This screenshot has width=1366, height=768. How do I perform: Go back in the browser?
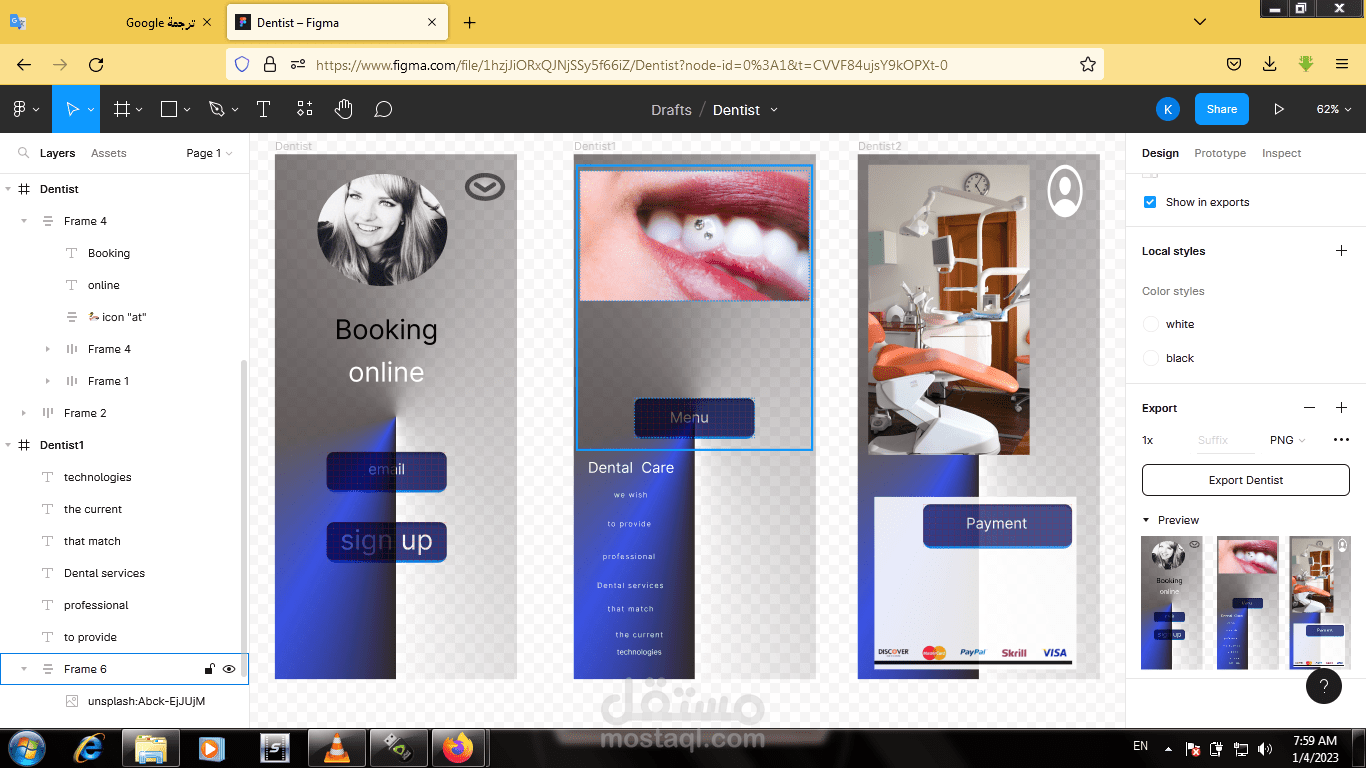(24, 65)
